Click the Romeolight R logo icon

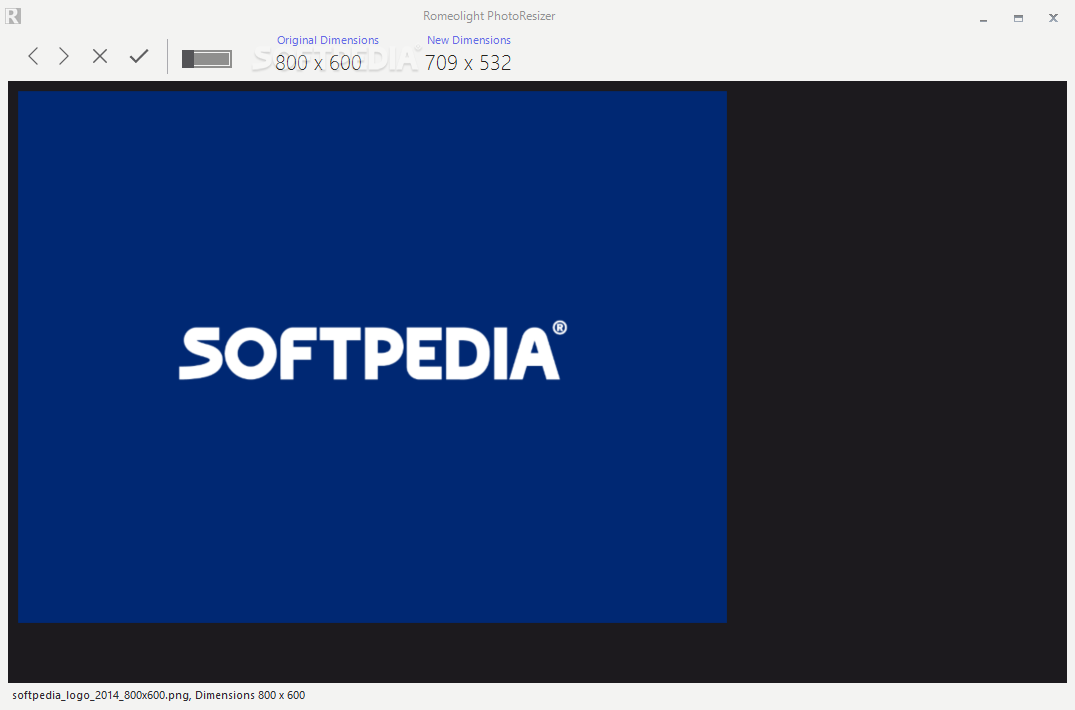[13, 16]
